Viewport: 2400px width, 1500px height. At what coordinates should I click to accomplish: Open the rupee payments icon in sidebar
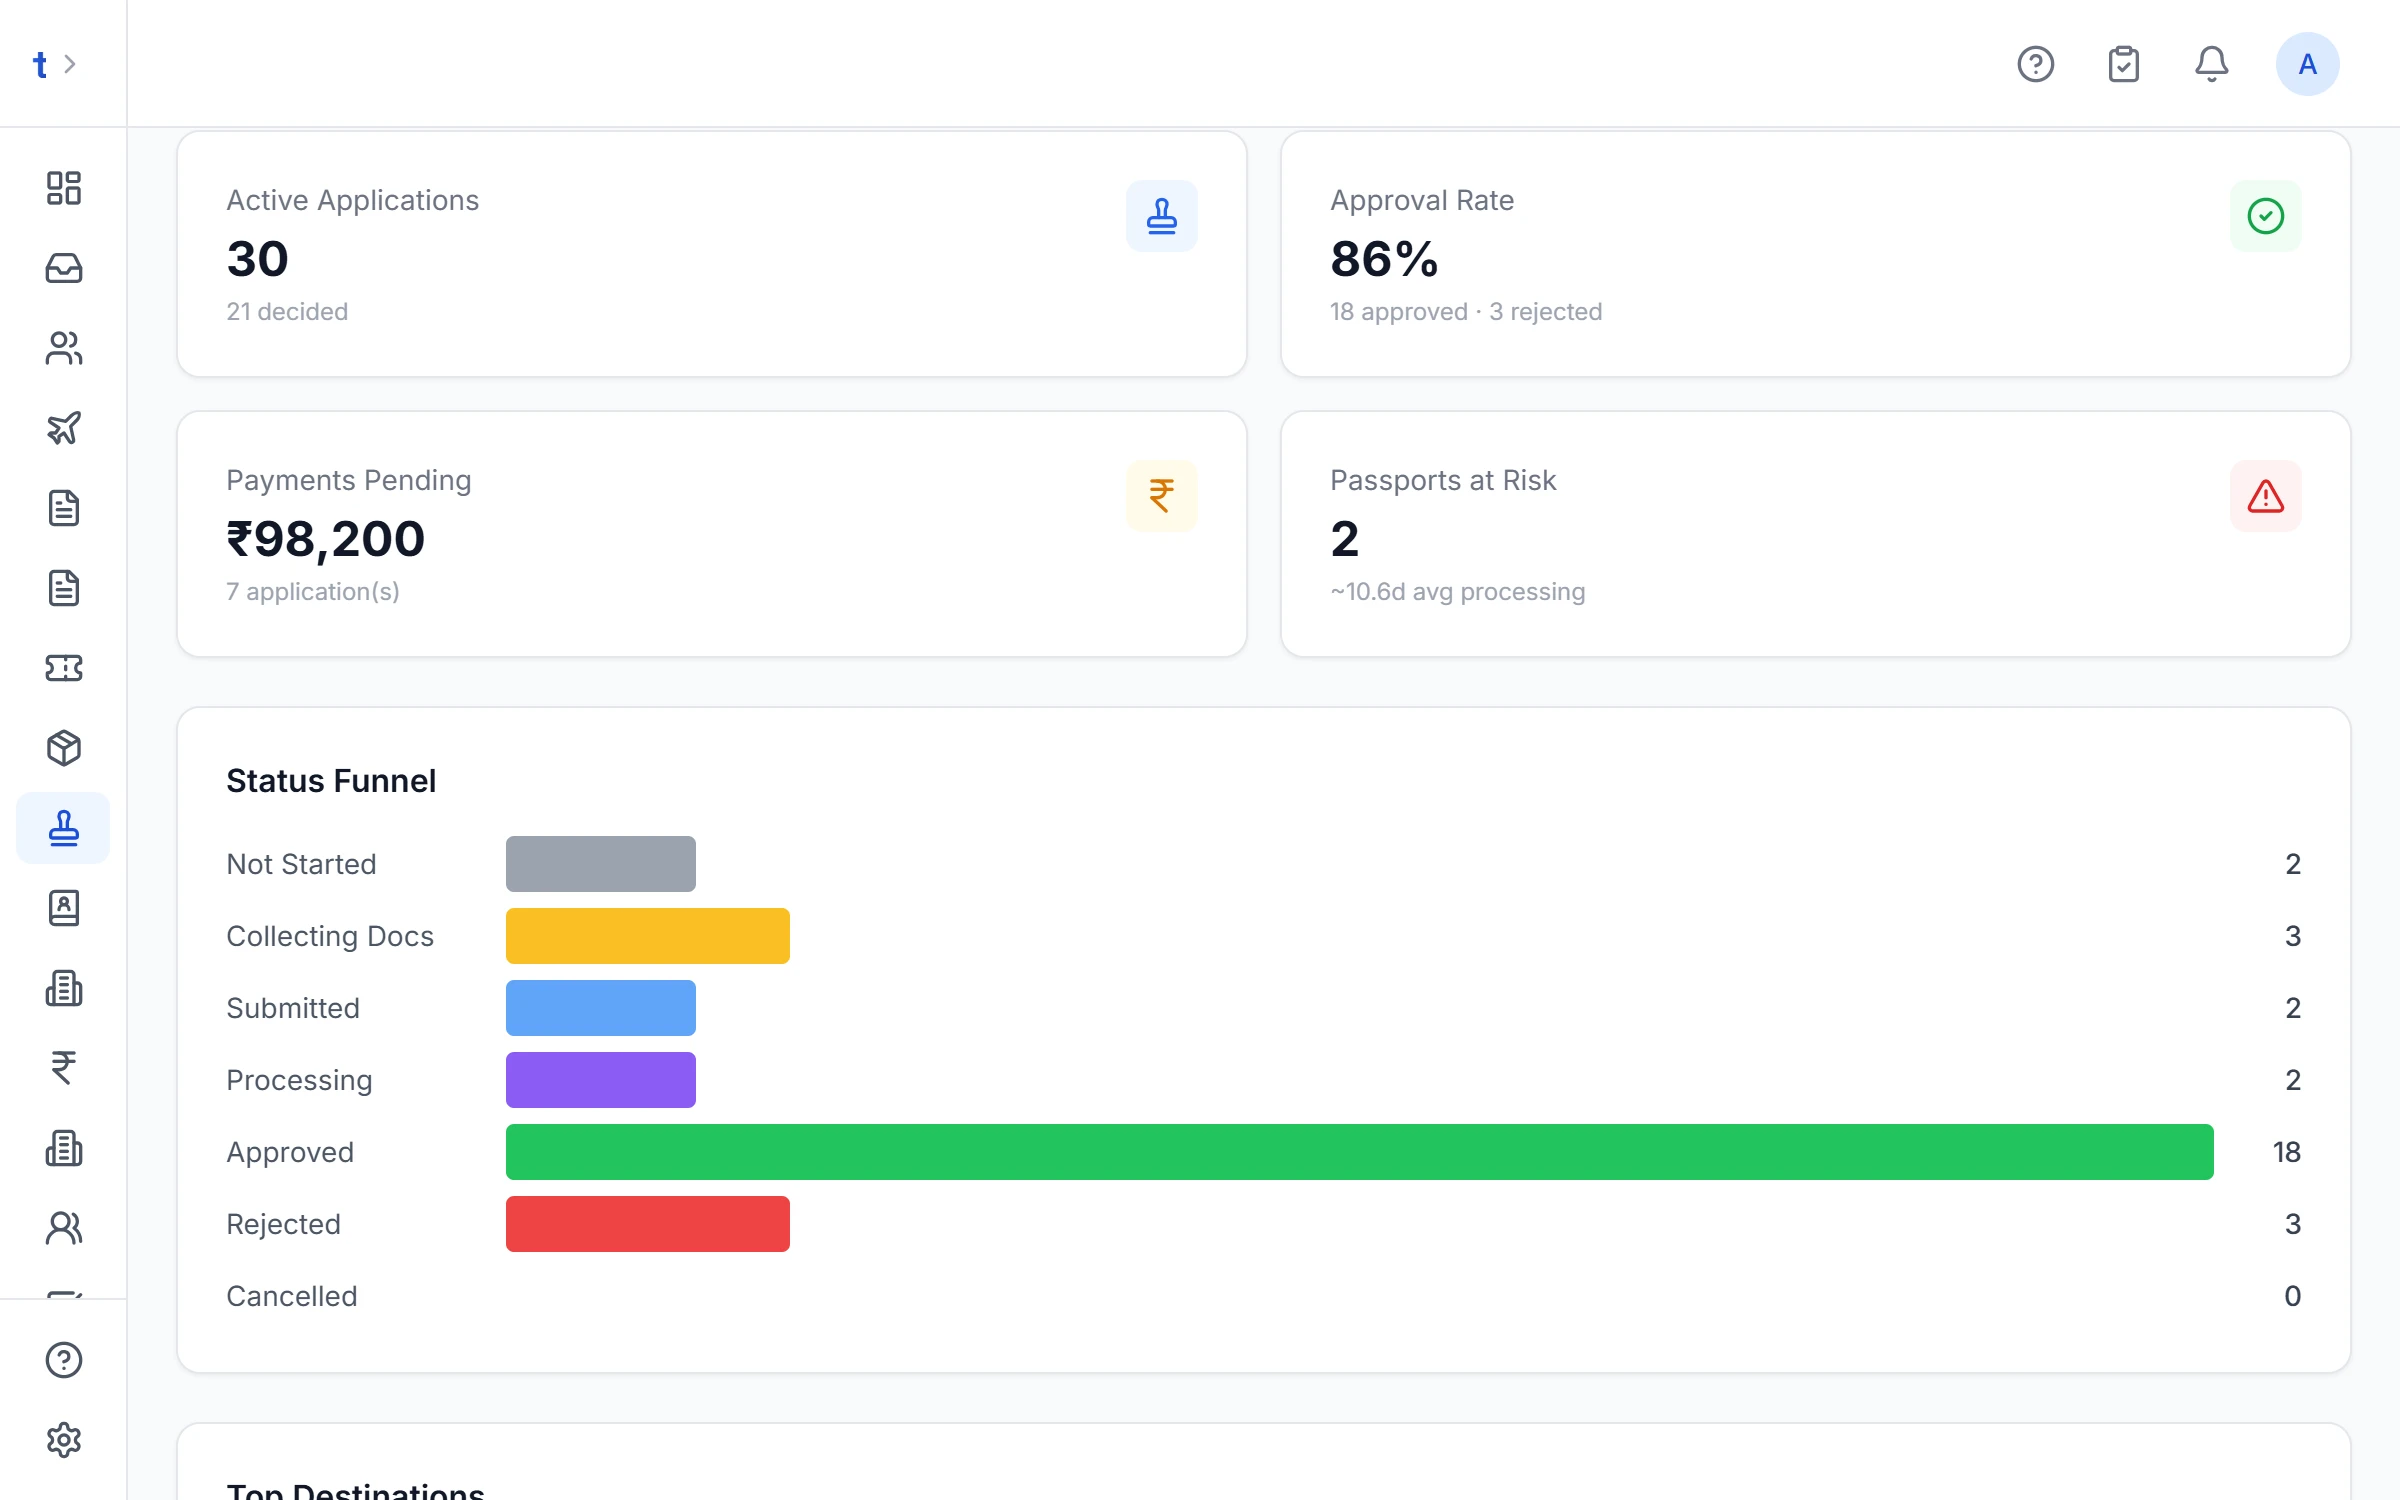click(x=63, y=1068)
